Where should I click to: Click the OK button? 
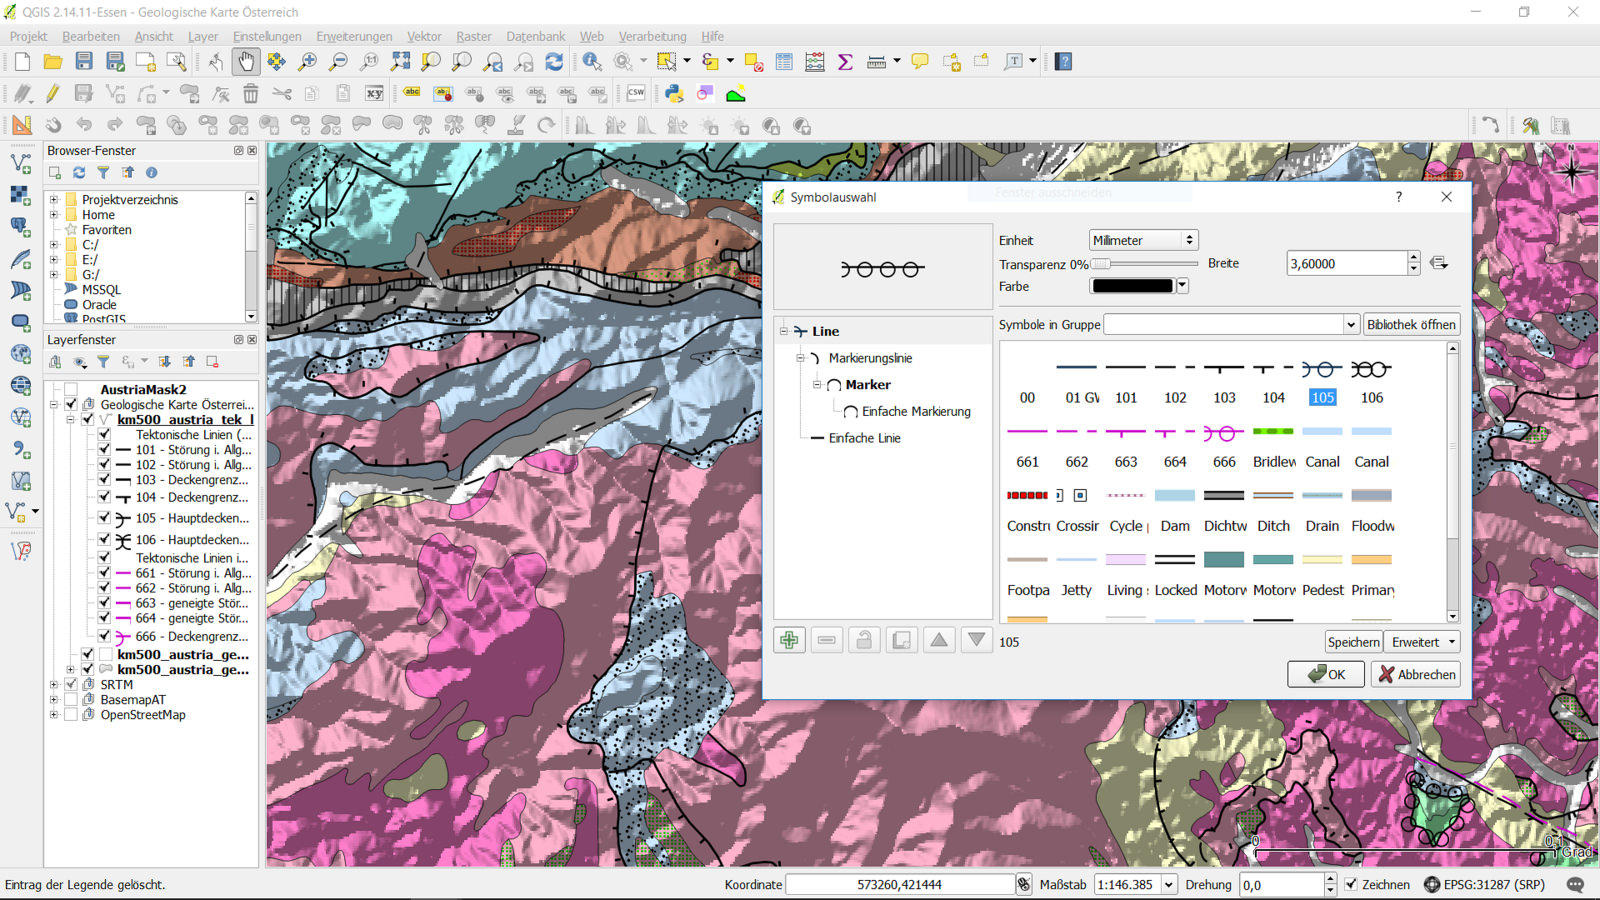tap(1326, 674)
